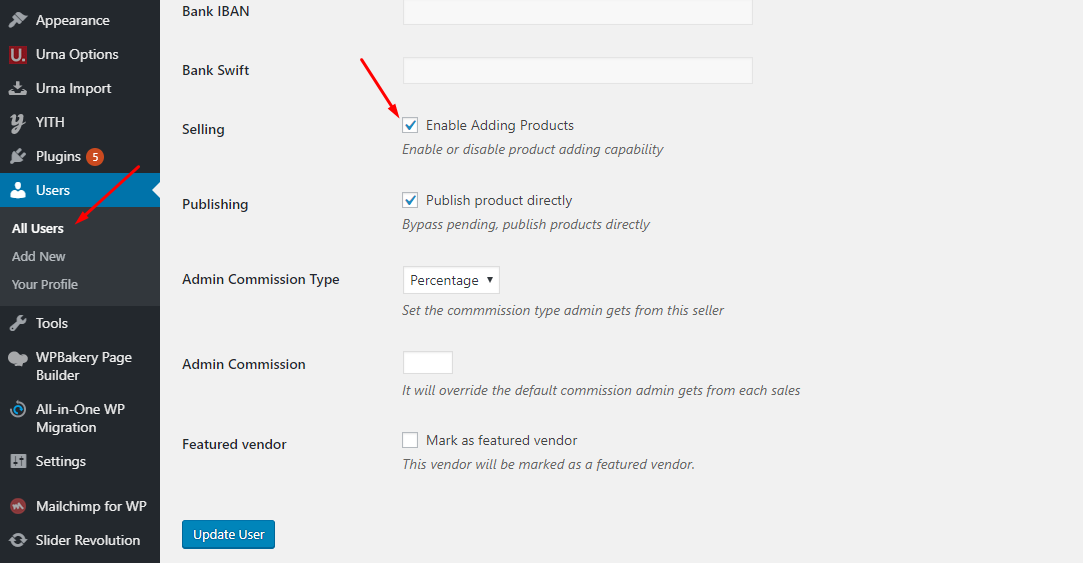The image size is (1083, 563).
Task: Select the Users menu item
Action: coord(79,190)
